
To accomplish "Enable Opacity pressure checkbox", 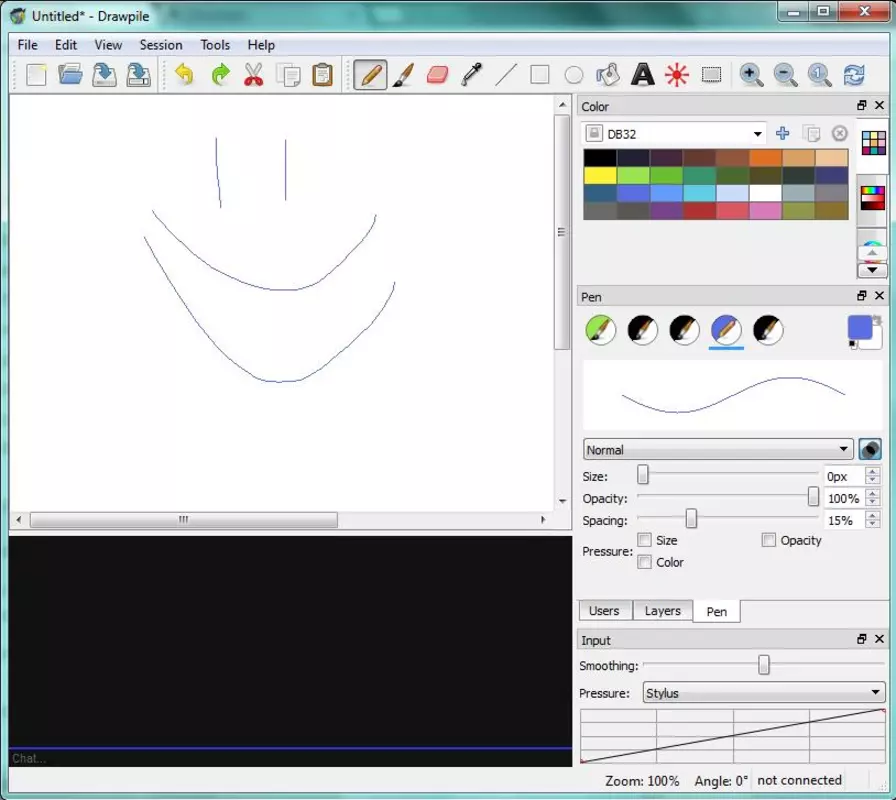I will click(769, 540).
